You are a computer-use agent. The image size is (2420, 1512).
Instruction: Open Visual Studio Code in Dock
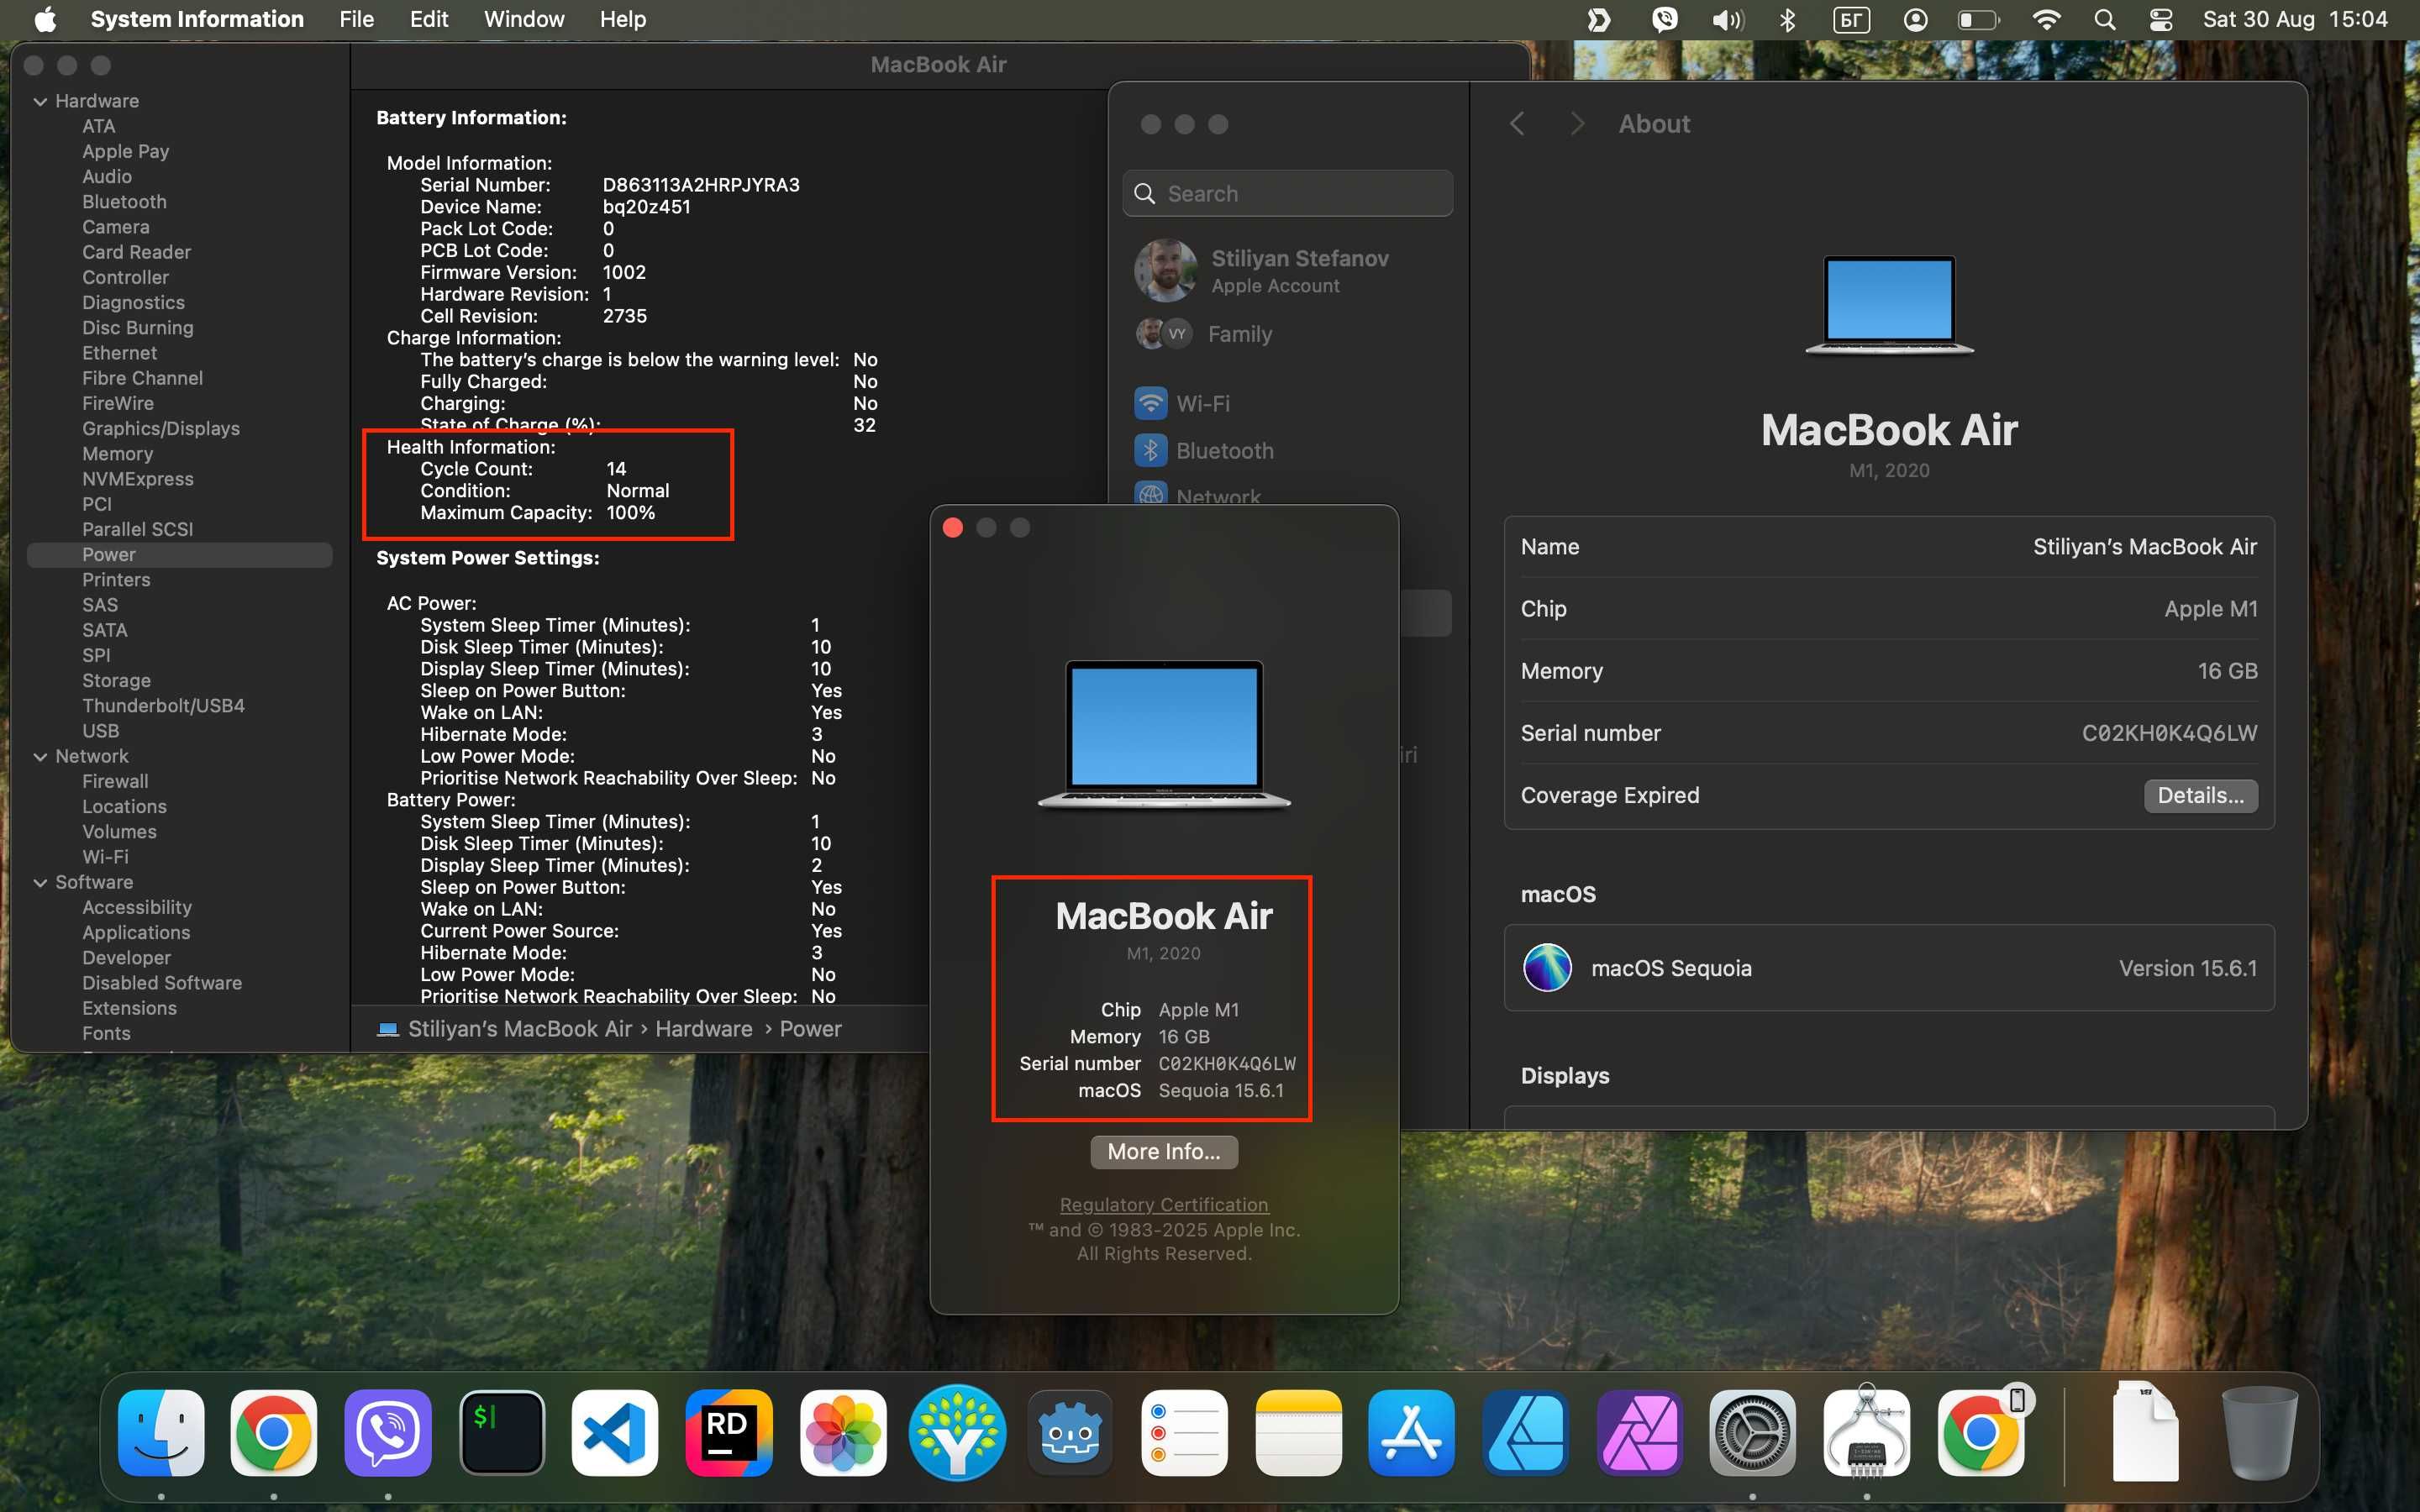tap(615, 1432)
